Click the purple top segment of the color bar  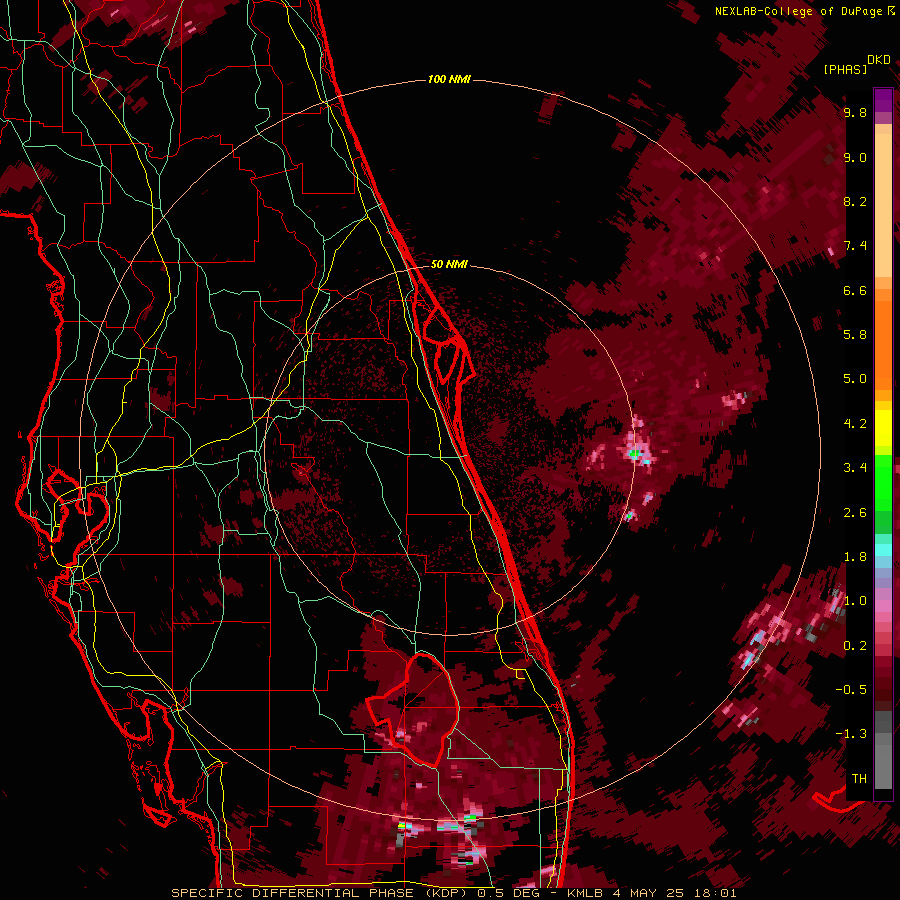(883, 100)
